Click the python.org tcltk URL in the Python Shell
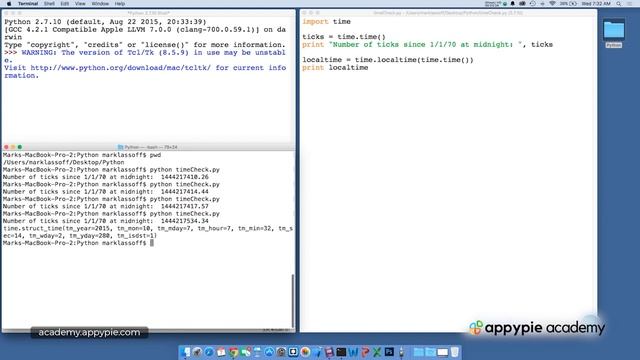This screenshot has height=360, width=640. click(121, 68)
